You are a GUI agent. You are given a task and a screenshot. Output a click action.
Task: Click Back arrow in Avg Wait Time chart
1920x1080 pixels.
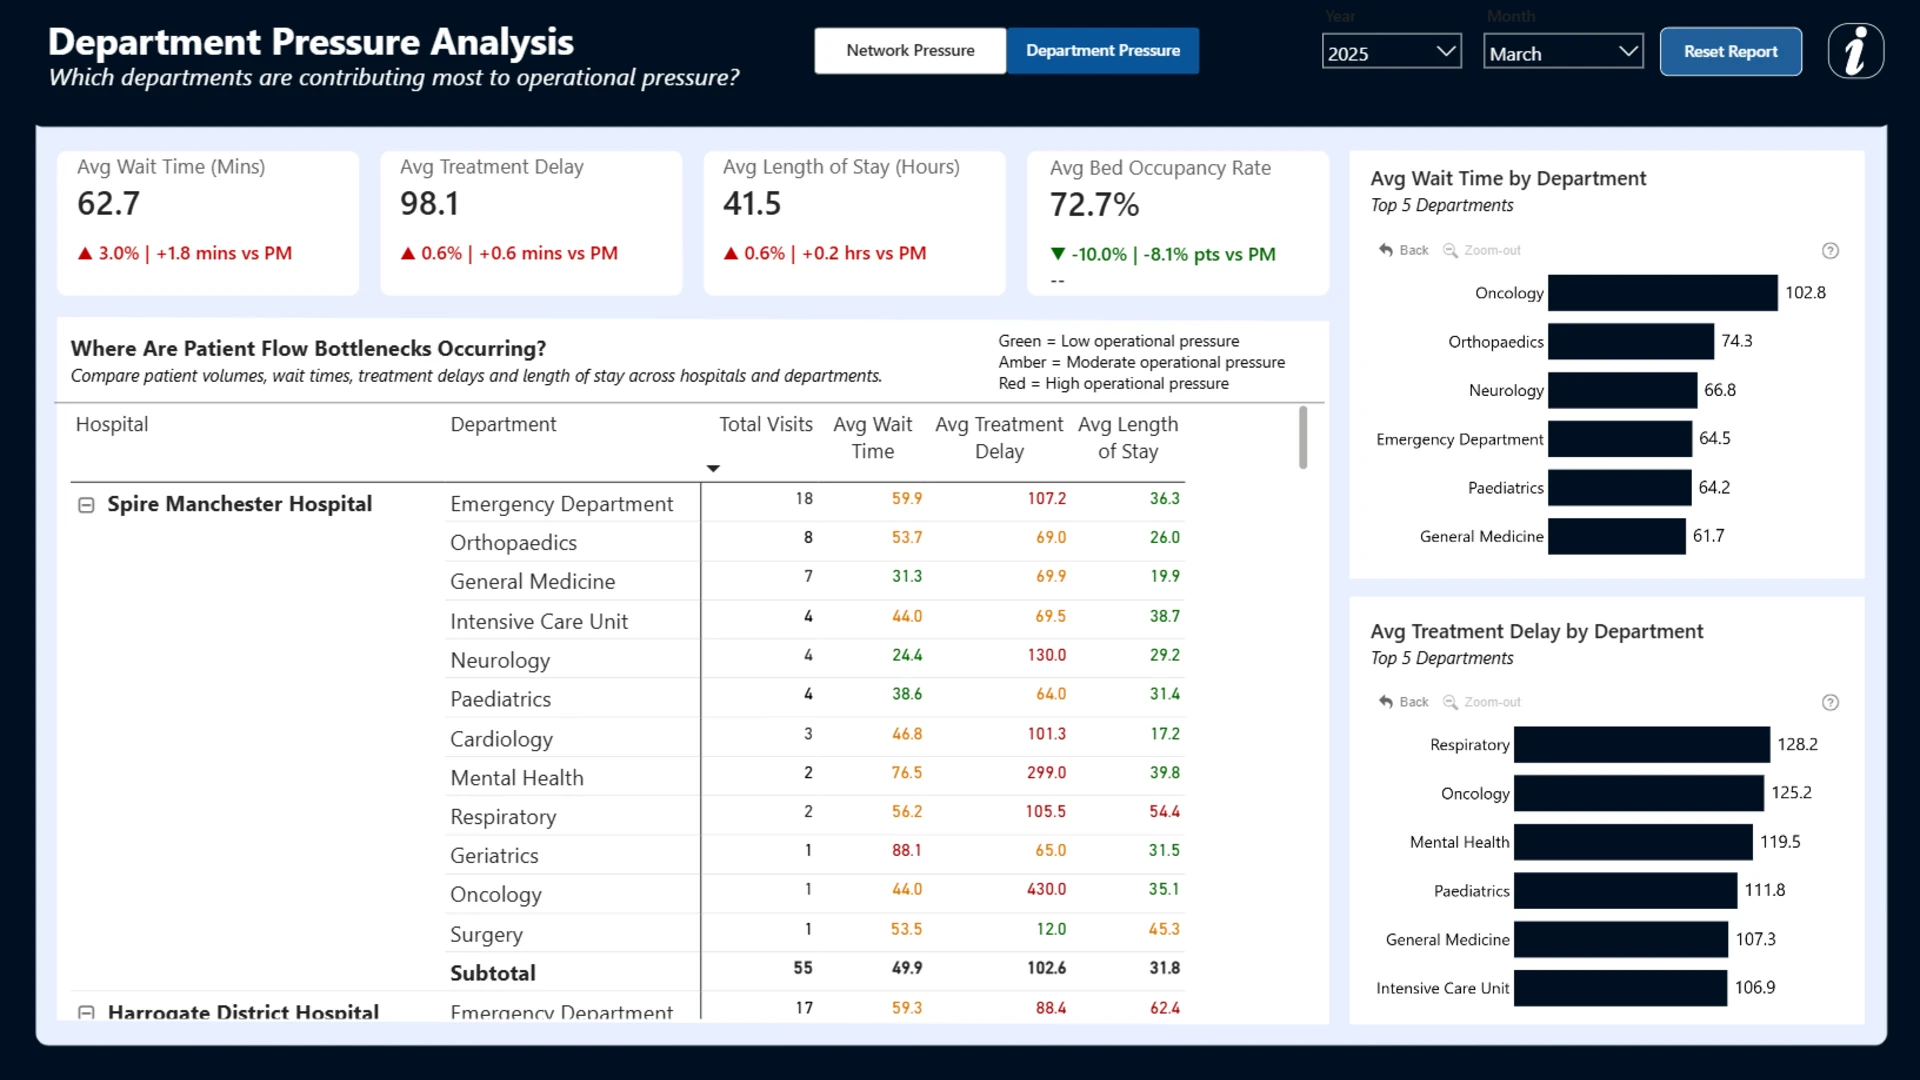click(x=1403, y=250)
